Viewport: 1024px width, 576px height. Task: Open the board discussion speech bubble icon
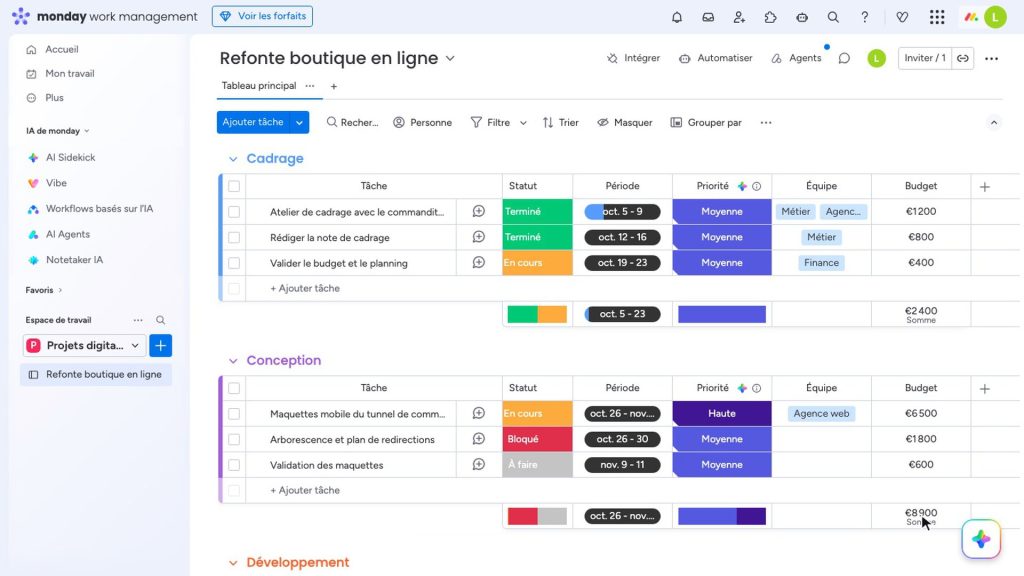point(844,58)
